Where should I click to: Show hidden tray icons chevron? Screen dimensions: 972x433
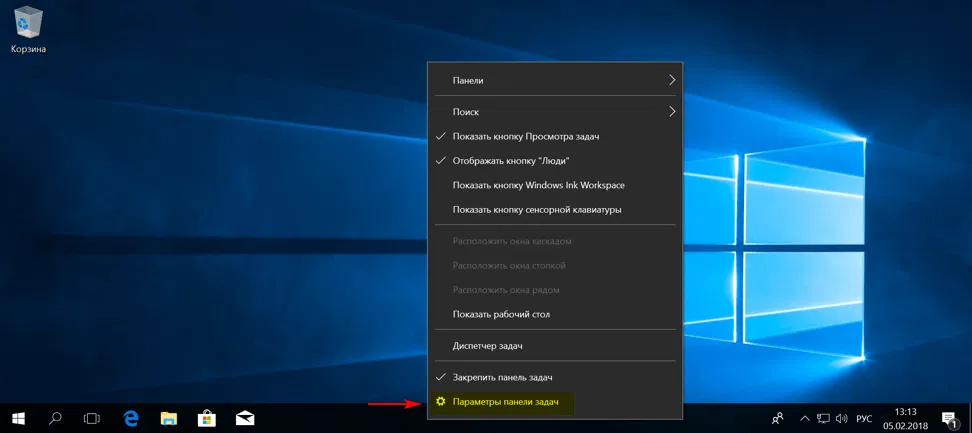pos(805,418)
